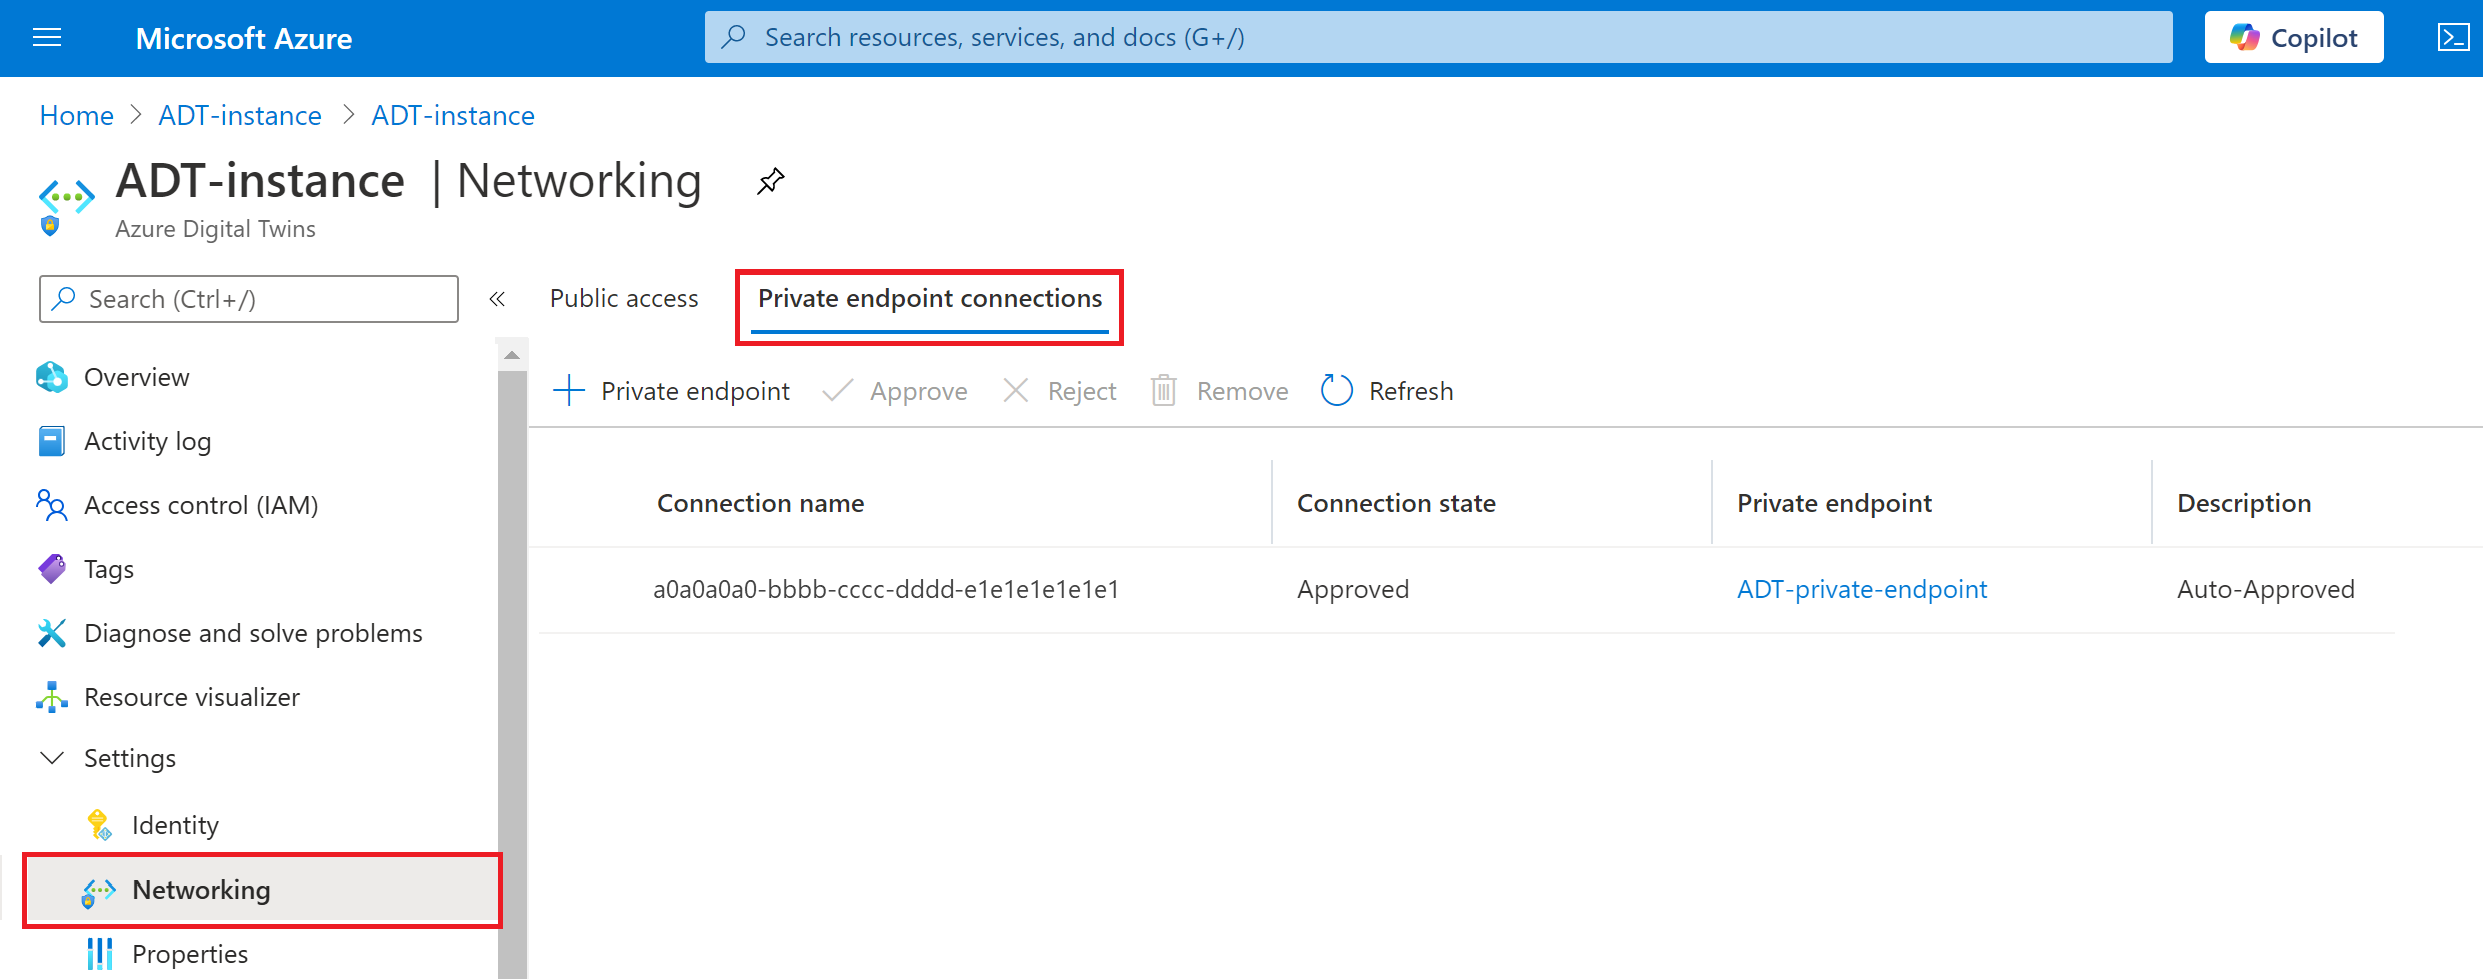Click the sidebar Search (Ctrl+/) field
The height and width of the screenshot is (979, 2483).
(249, 299)
